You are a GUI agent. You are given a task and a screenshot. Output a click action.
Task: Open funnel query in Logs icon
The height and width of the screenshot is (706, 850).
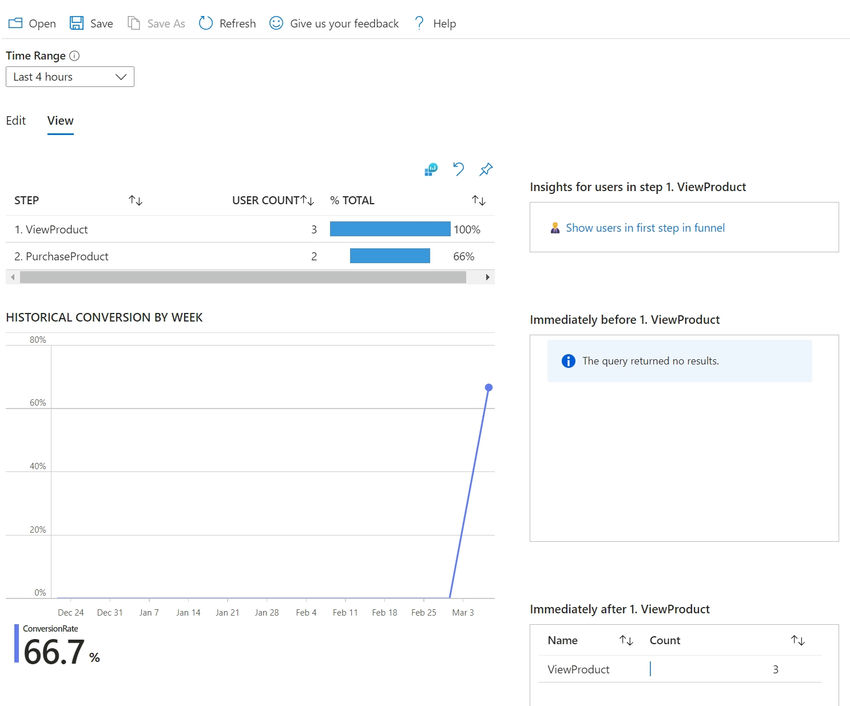[x=431, y=170]
